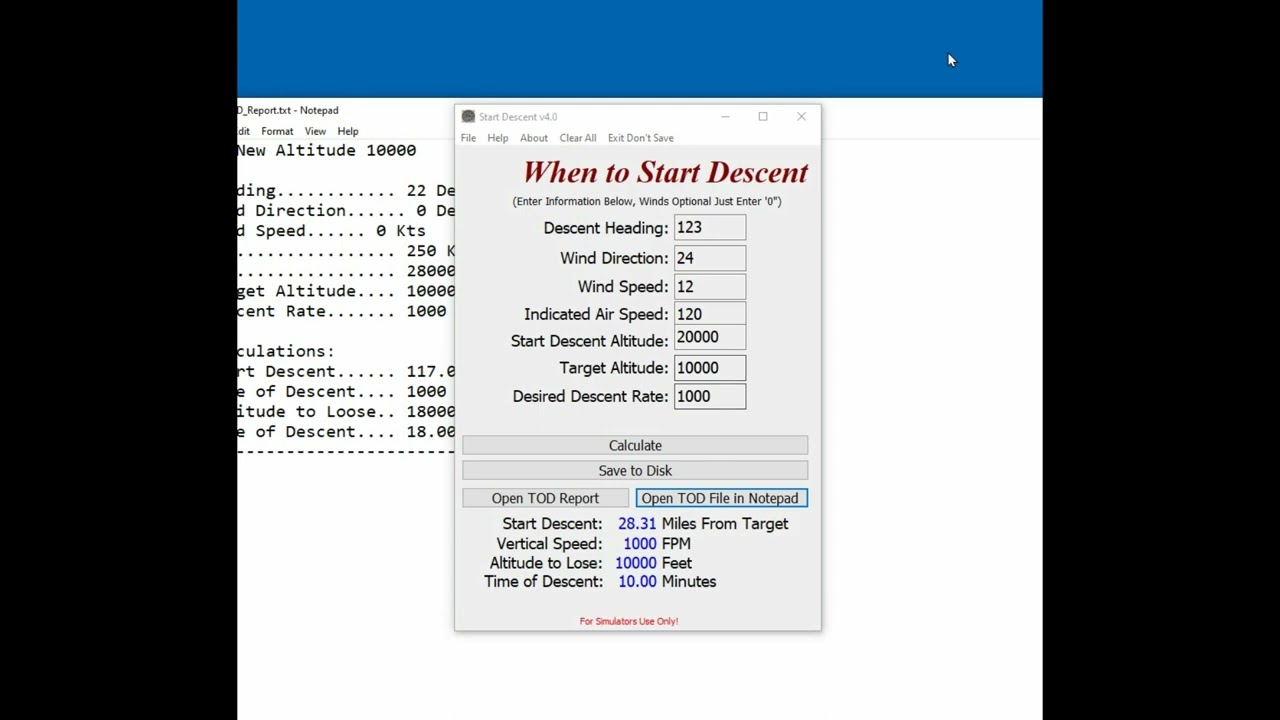The width and height of the screenshot is (1280, 720).
Task: Open the Format menu in Notepad
Action: (277, 131)
